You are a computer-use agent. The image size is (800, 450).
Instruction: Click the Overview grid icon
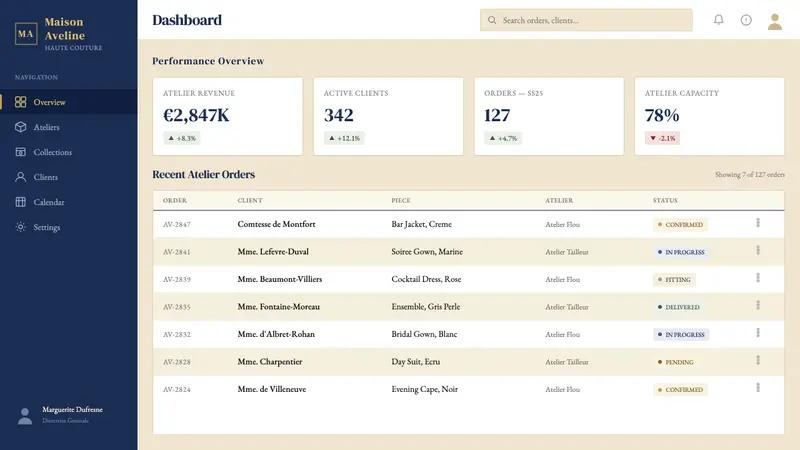coord(20,102)
